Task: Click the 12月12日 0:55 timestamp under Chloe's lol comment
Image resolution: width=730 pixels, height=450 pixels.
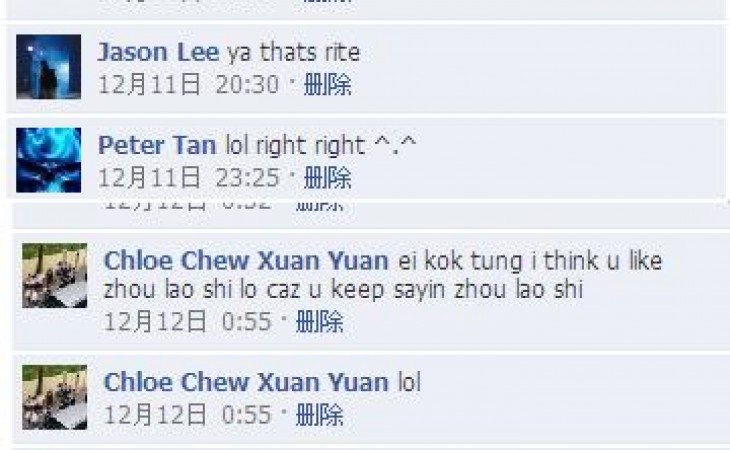Action: [x=188, y=415]
